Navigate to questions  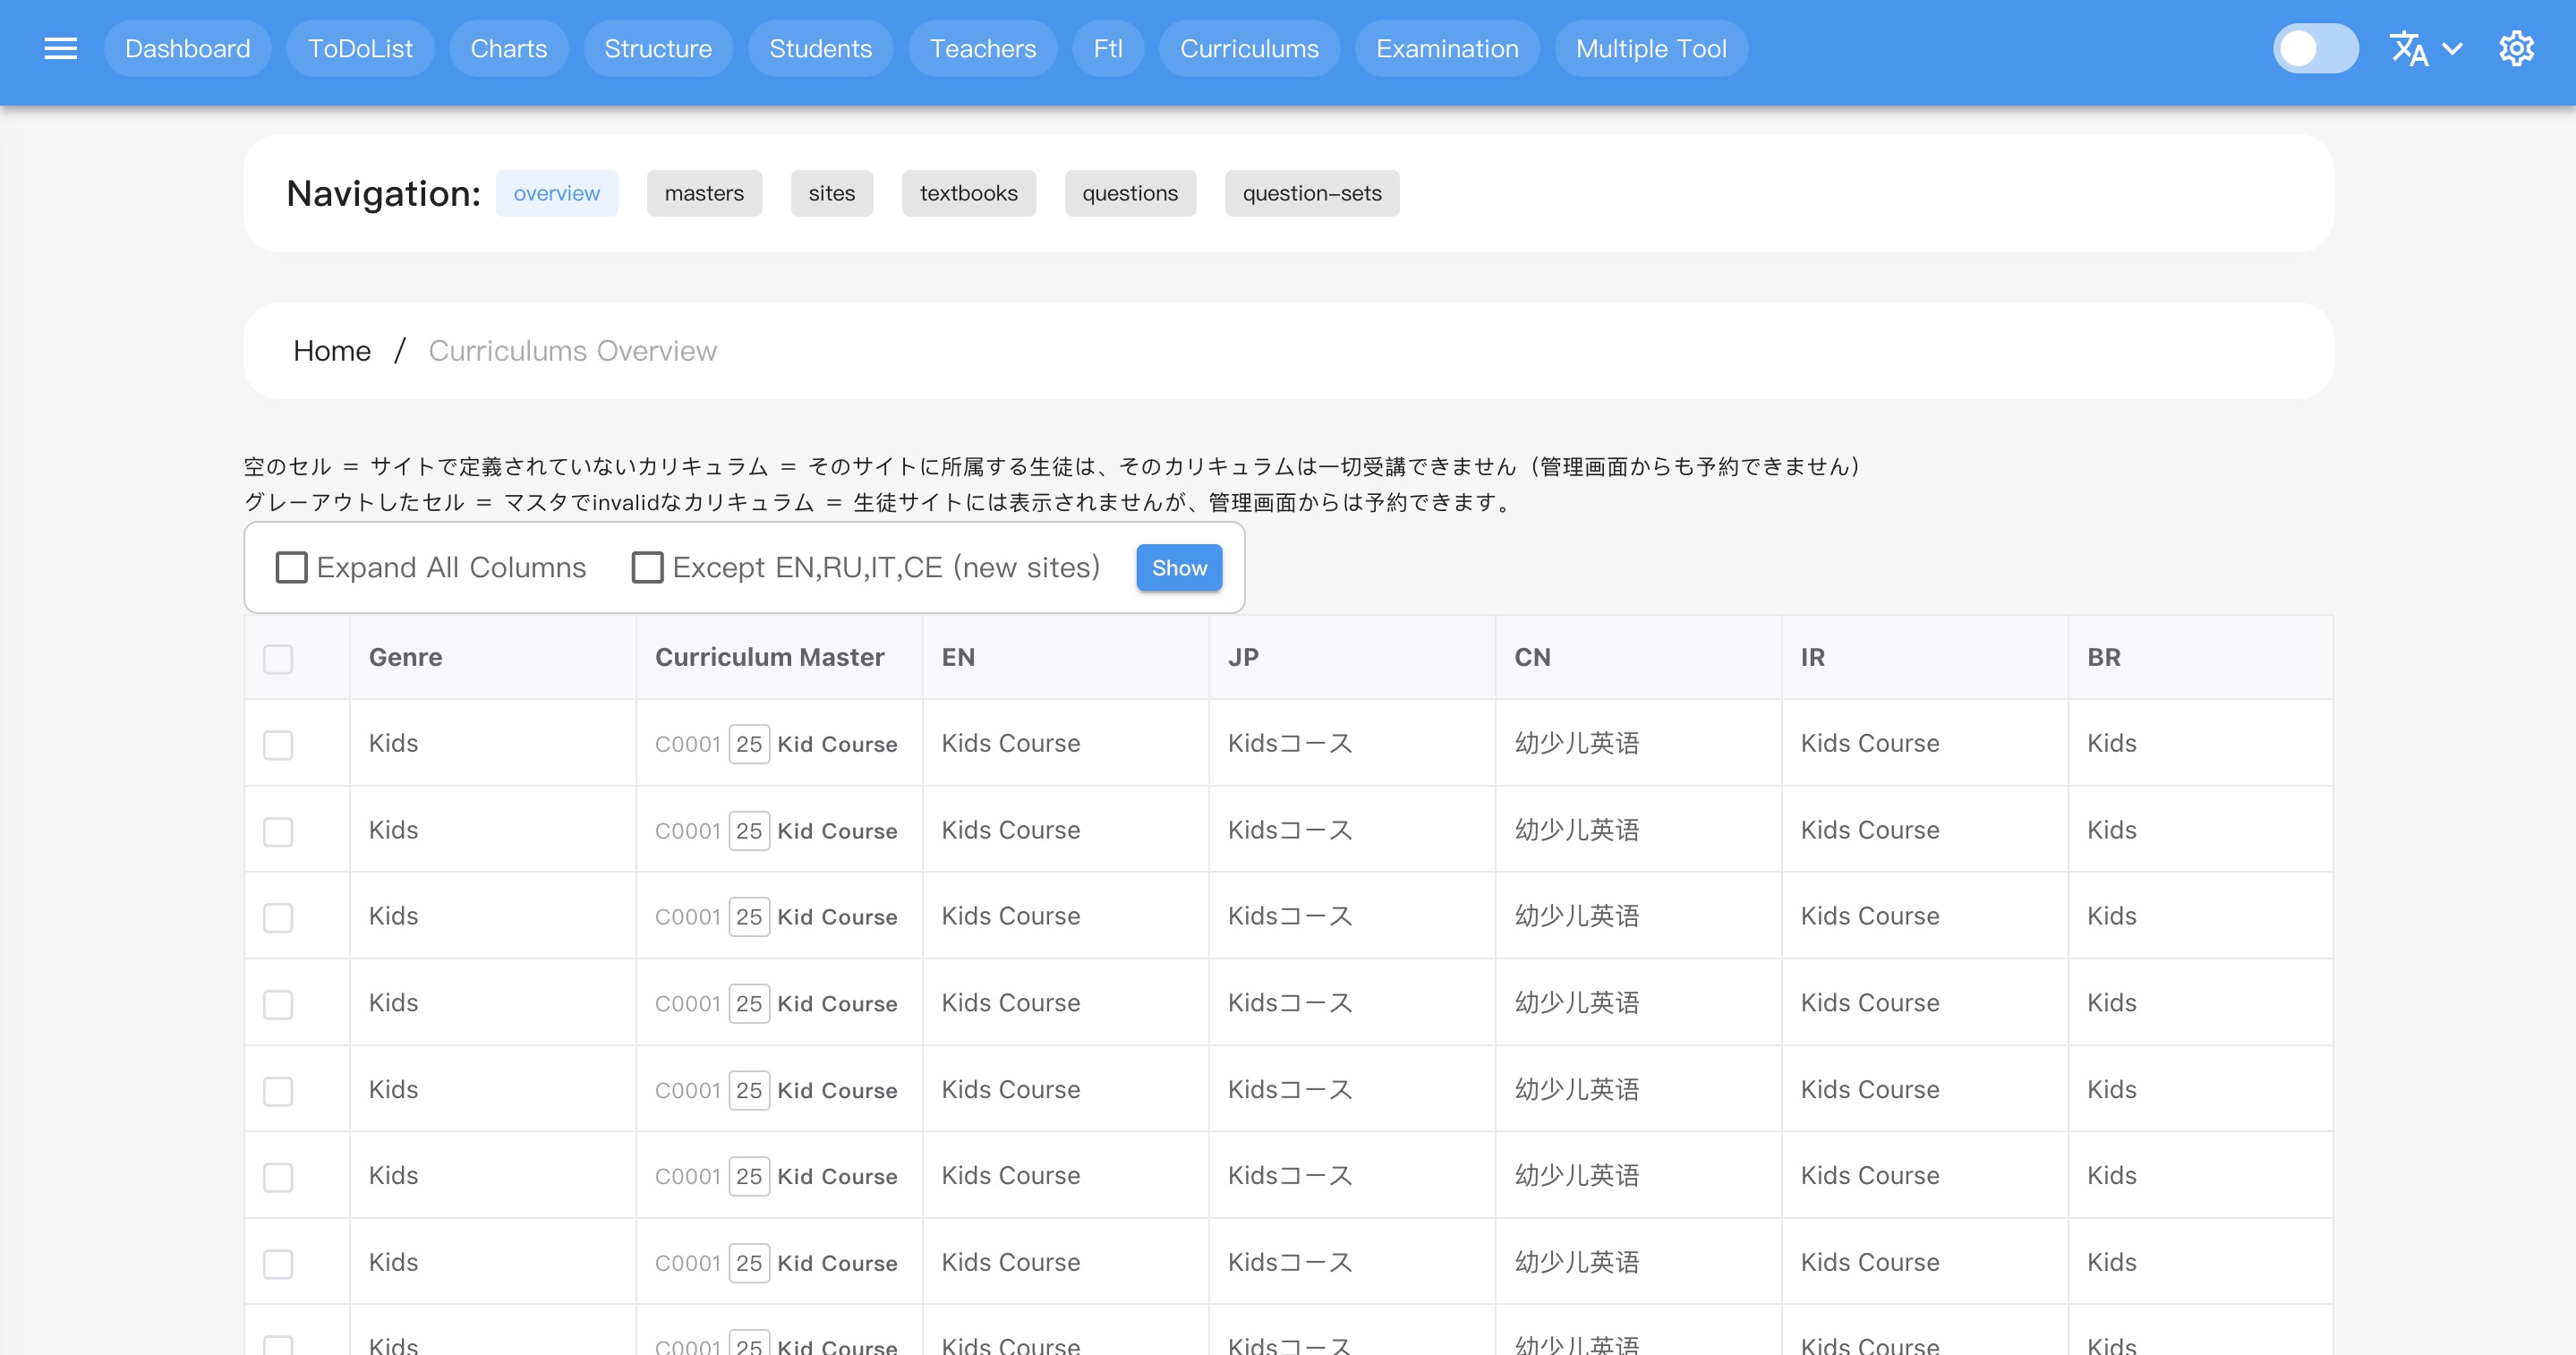1130,193
